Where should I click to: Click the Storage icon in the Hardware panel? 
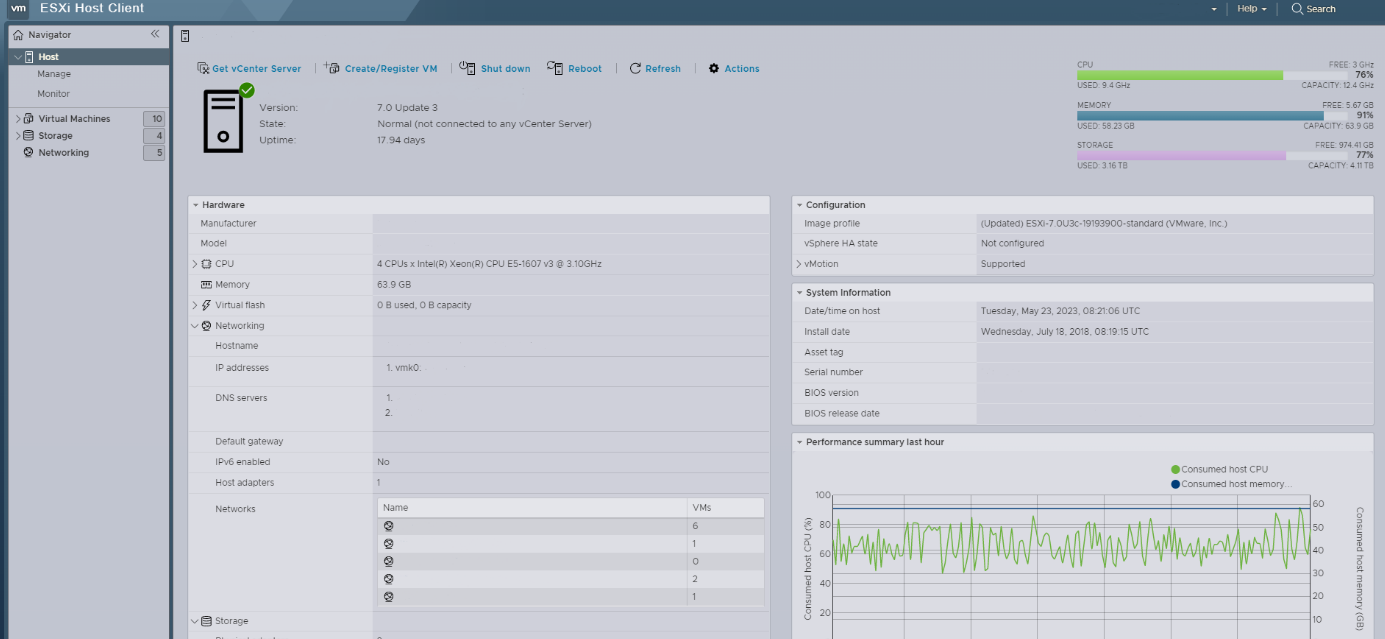206,621
